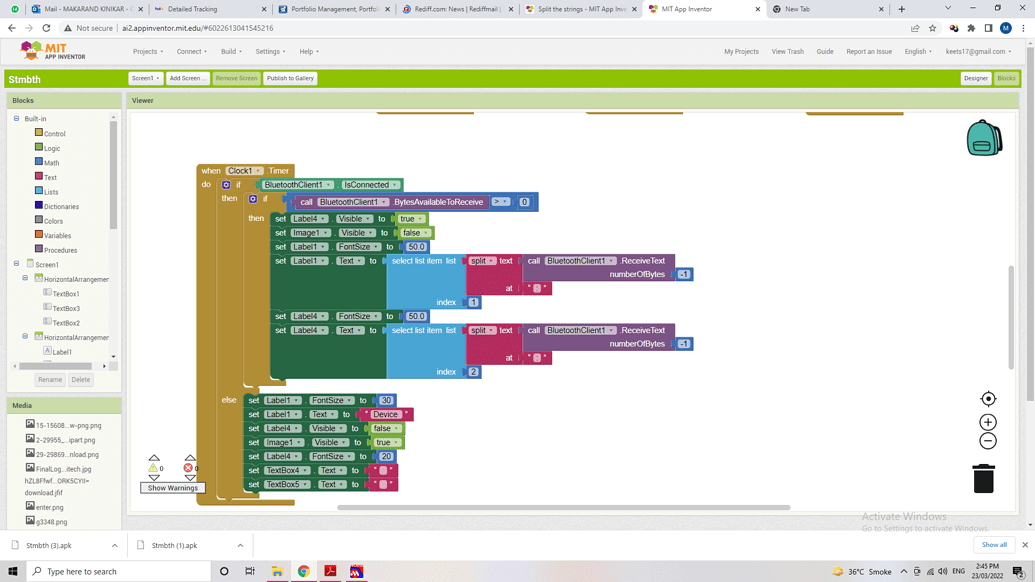Open the trash can in the blocks viewer
Screen dimensions: 1035x582
[x=984, y=478]
